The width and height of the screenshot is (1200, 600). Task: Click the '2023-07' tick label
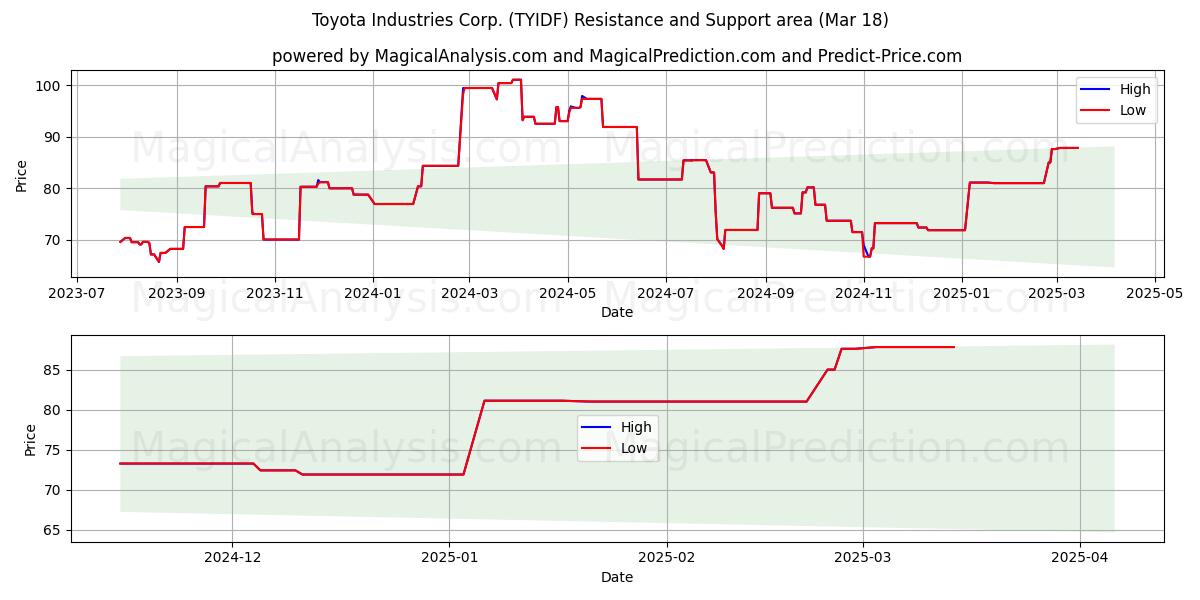[78, 293]
